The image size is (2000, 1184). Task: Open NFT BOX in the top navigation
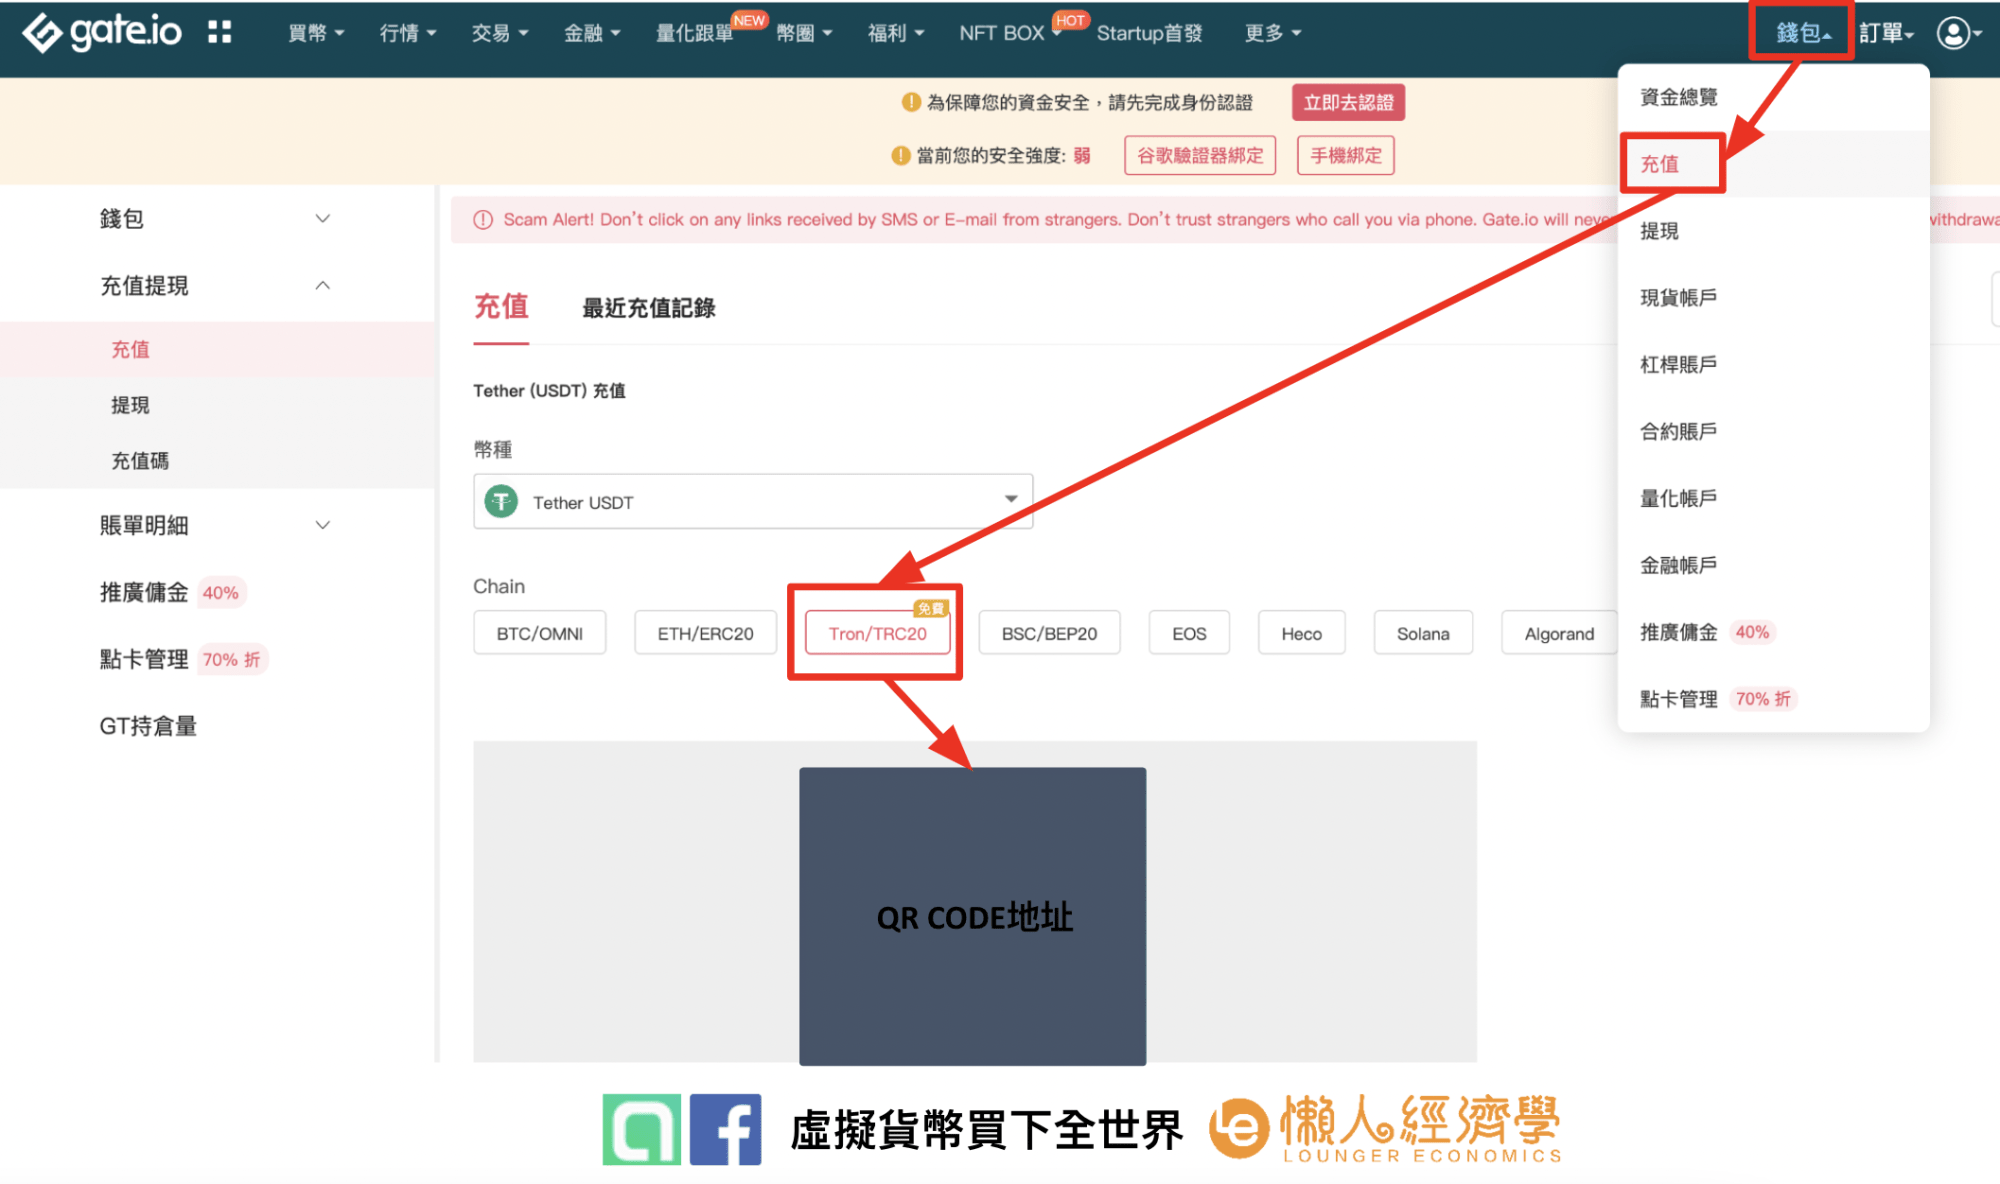click(1002, 33)
